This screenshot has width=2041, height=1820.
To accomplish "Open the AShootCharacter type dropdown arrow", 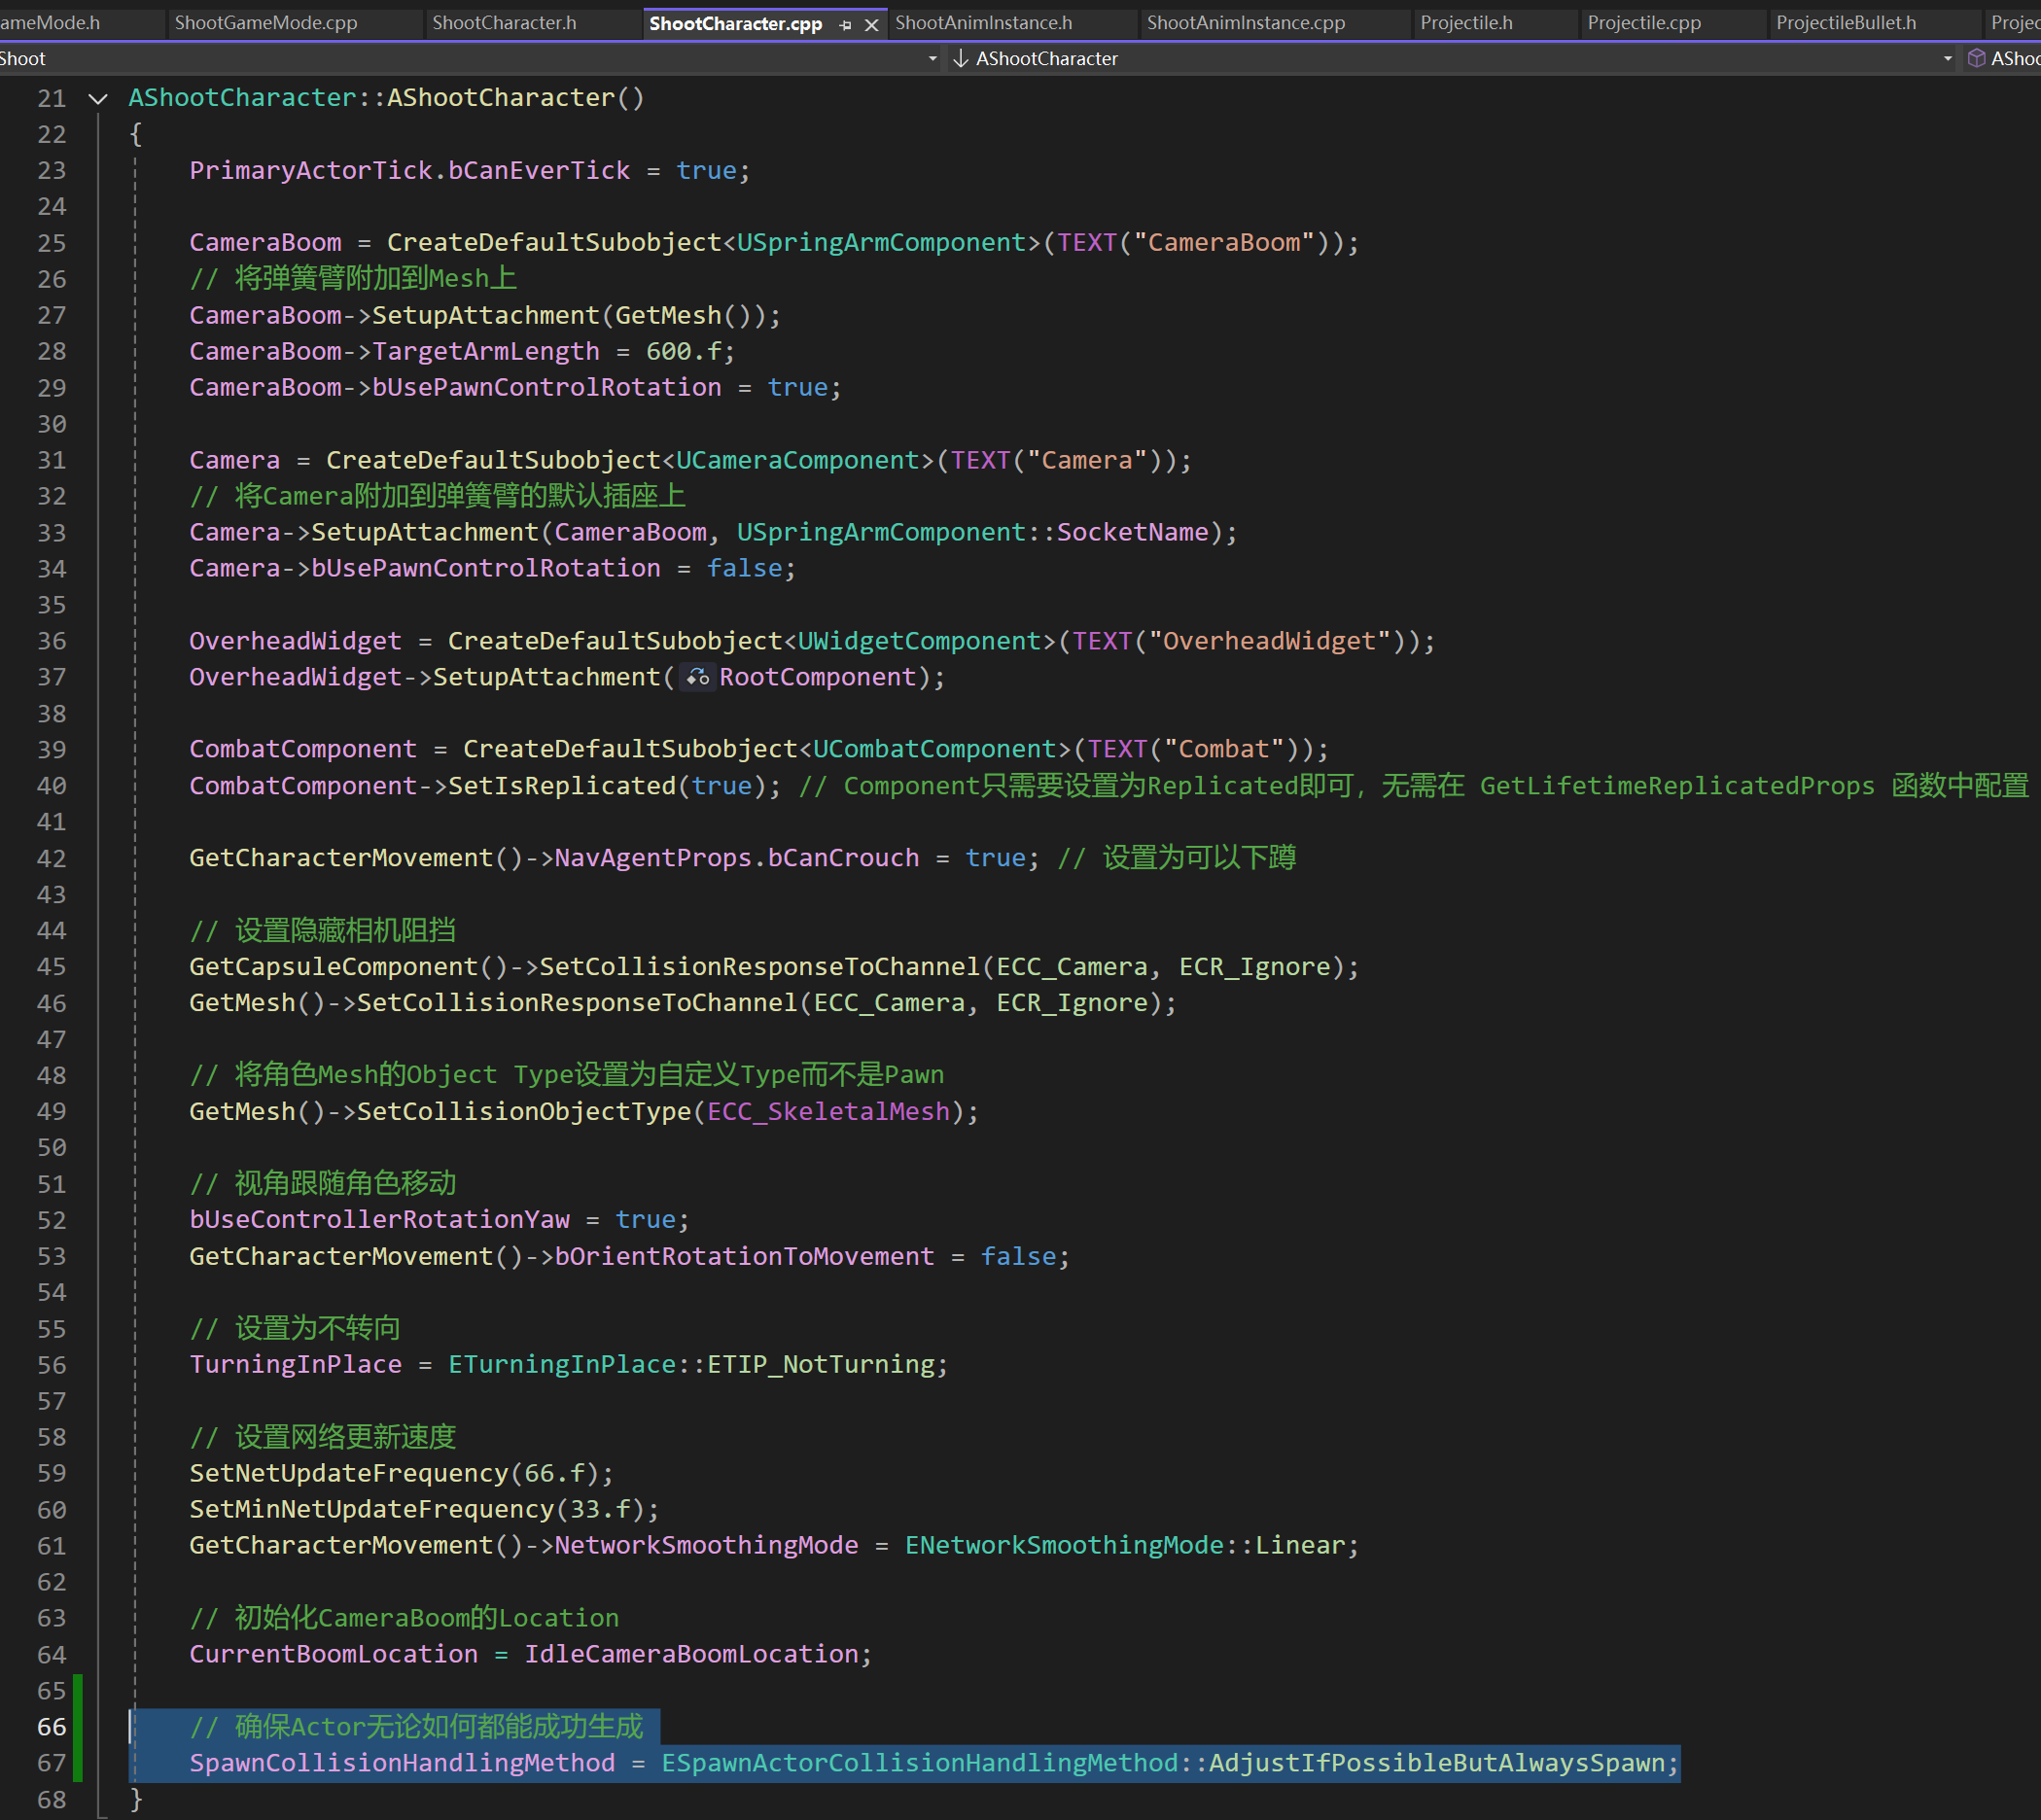I will (x=1947, y=58).
